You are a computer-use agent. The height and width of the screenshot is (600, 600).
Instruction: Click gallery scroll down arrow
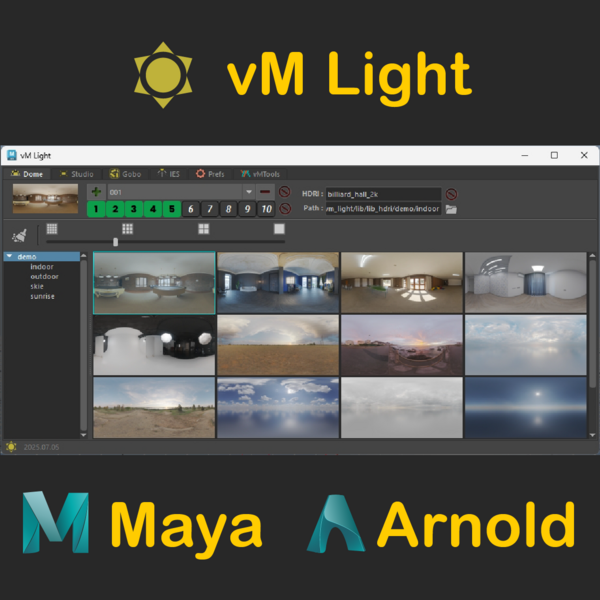coord(592,435)
